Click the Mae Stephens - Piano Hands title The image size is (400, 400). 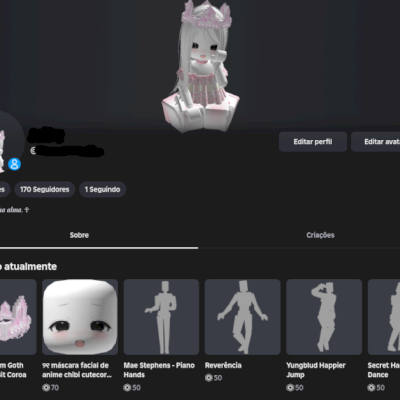point(159,370)
